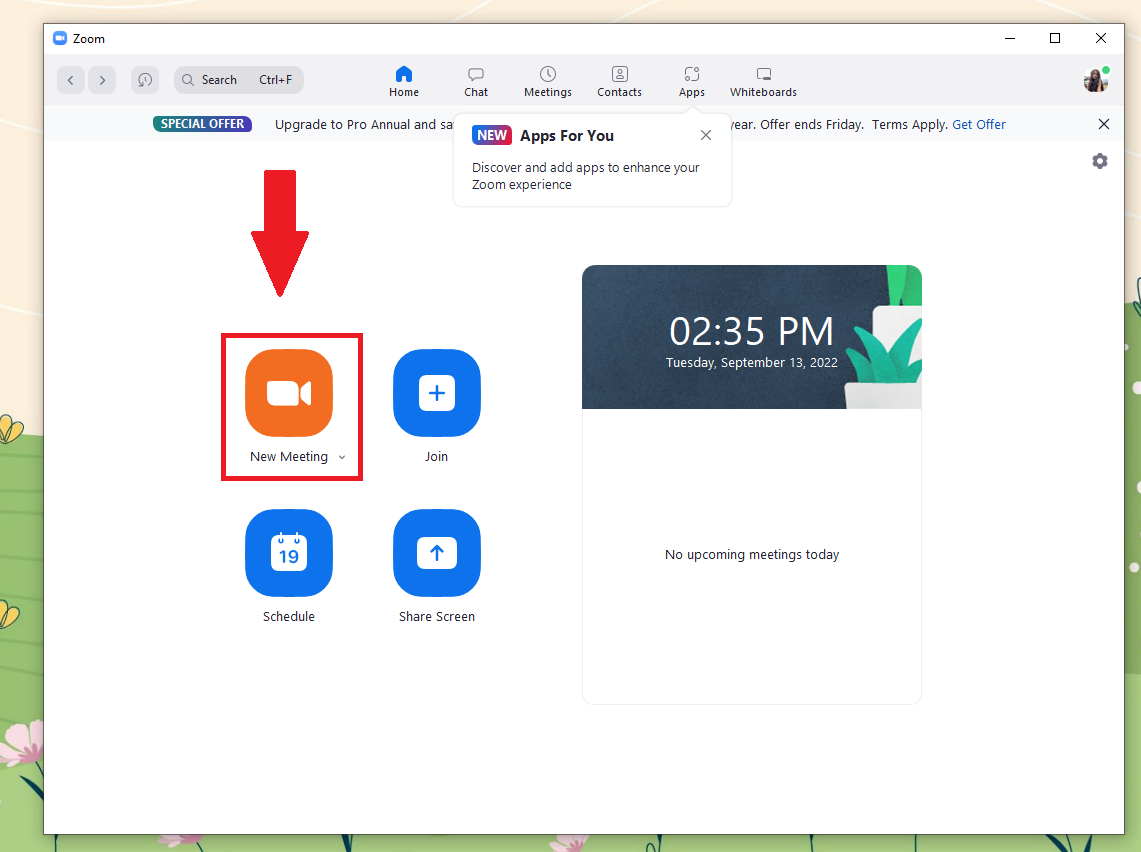Open settings via gear icon

[x=1100, y=161]
